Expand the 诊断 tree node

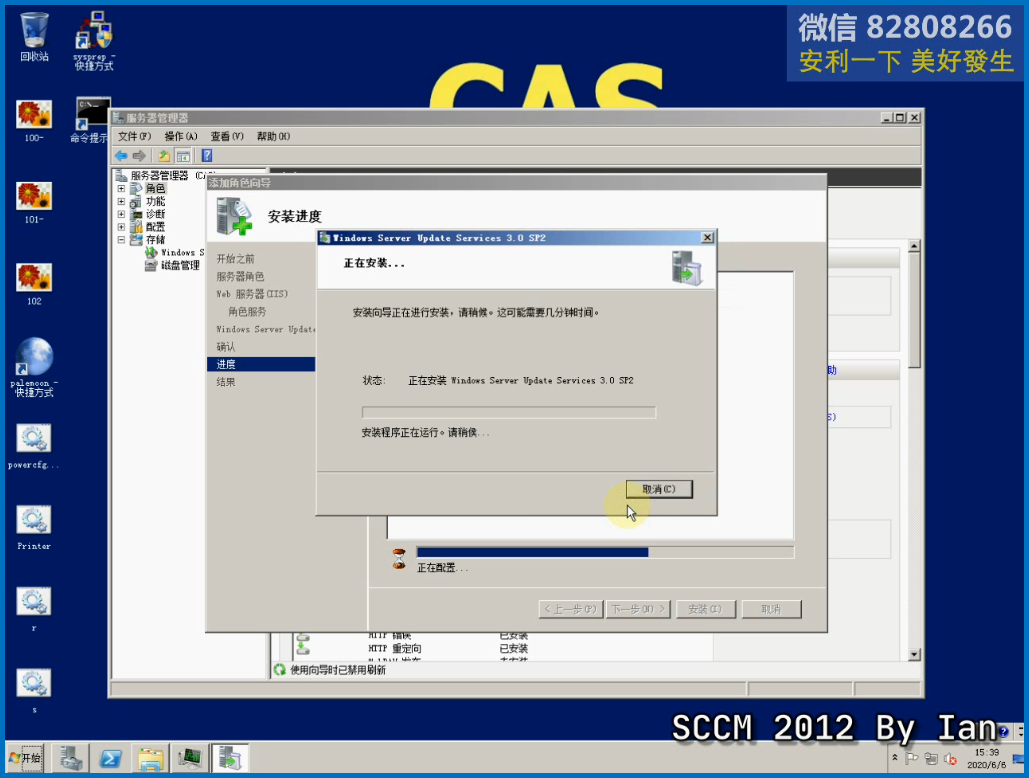click(x=121, y=214)
